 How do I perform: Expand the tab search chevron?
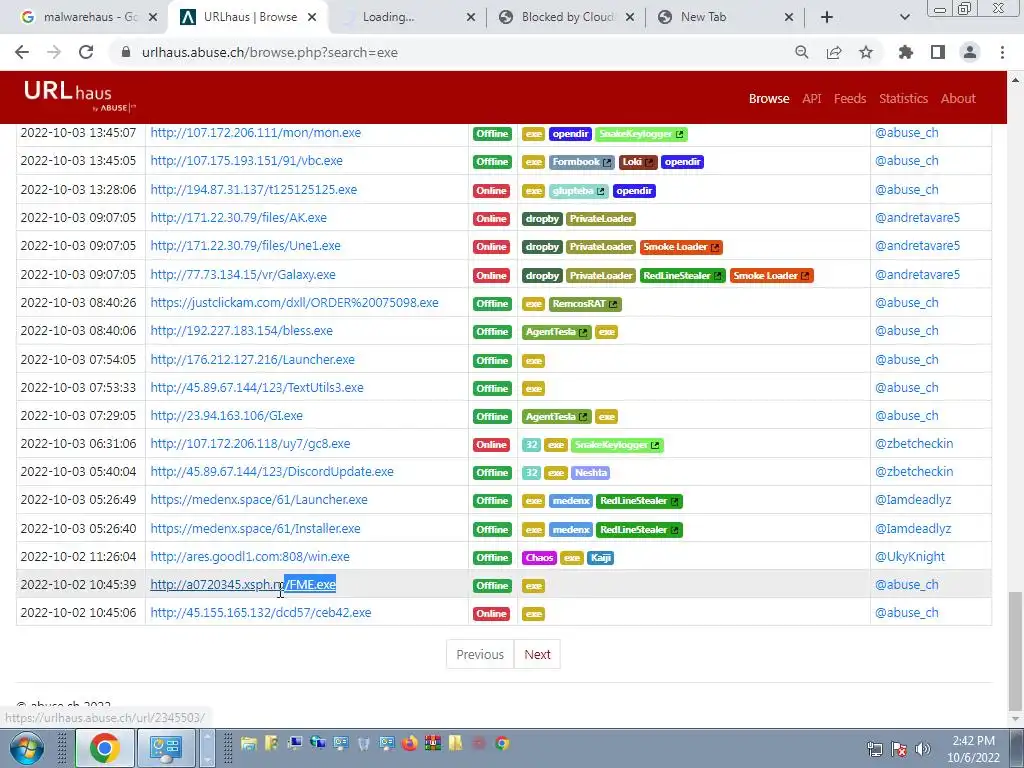pyautogui.click(x=904, y=18)
